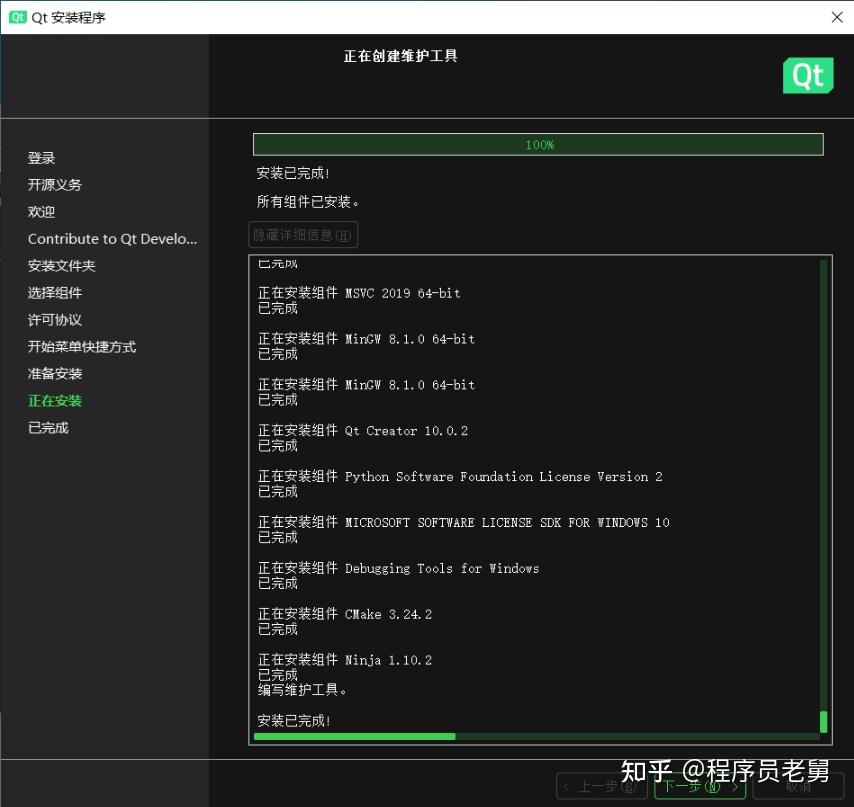This screenshot has width=854, height=807.
Task: Open the 许可协议 step
Action: point(54,319)
